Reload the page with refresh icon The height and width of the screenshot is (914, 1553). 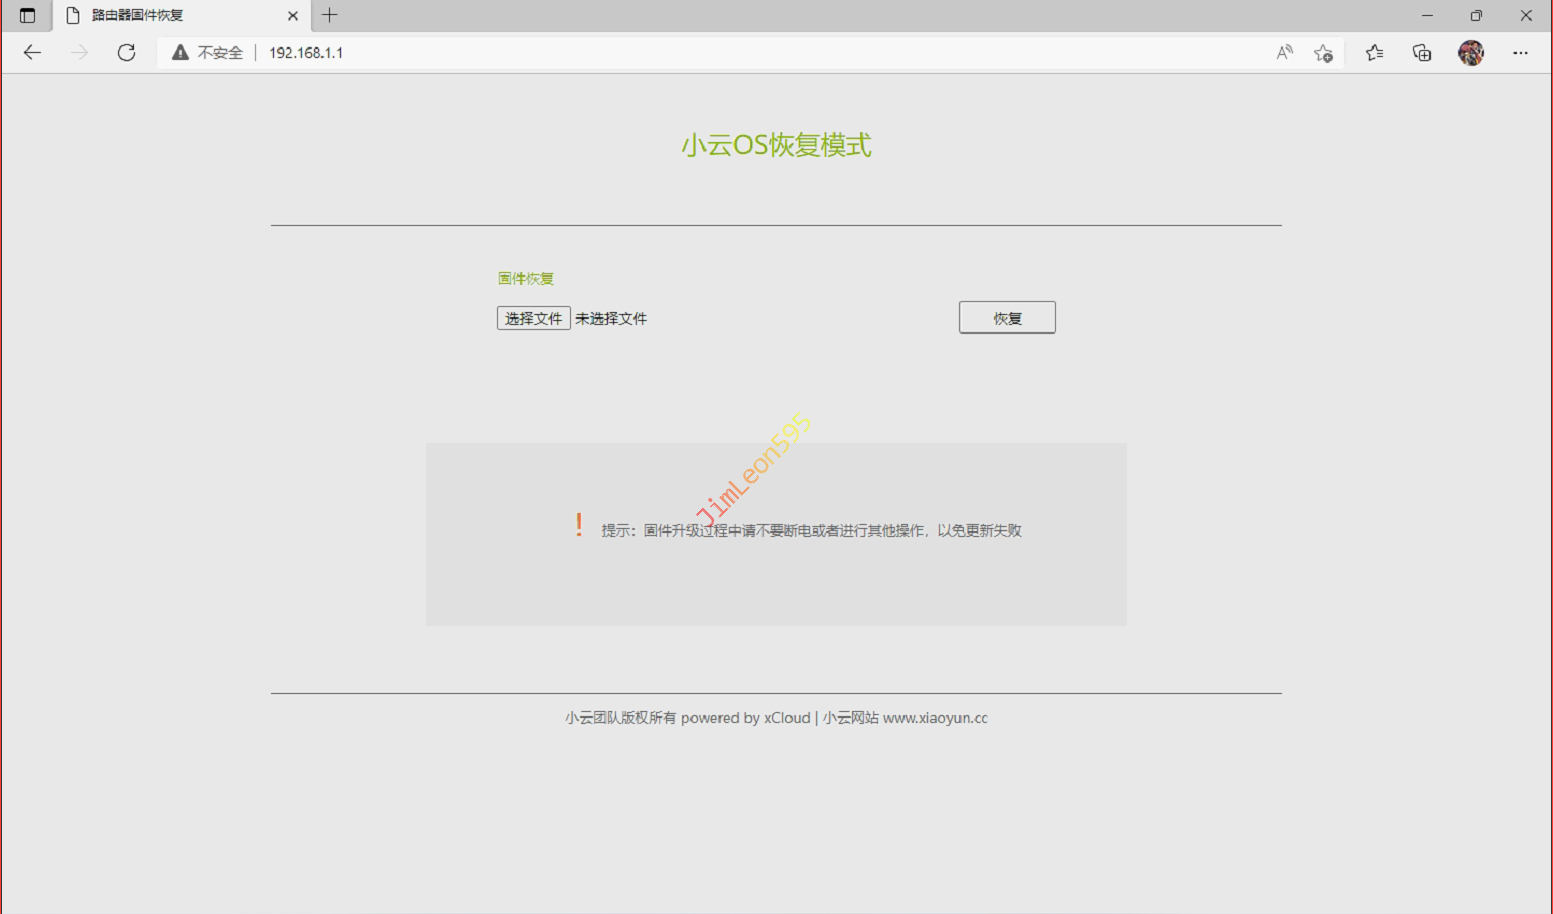(x=126, y=53)
